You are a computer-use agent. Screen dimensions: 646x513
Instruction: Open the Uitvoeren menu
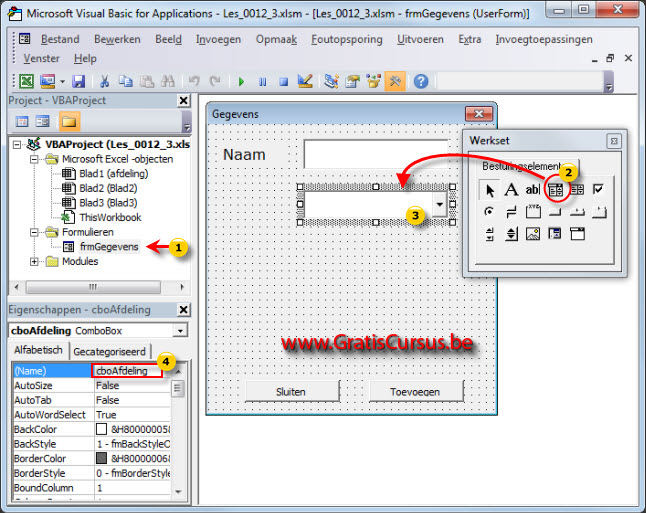click(420, 39)
